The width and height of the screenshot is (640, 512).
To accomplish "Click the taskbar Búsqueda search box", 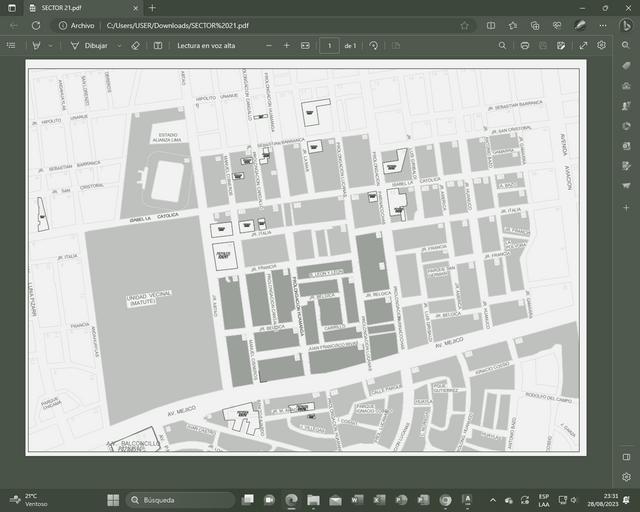I will click(x=181, y=500).
